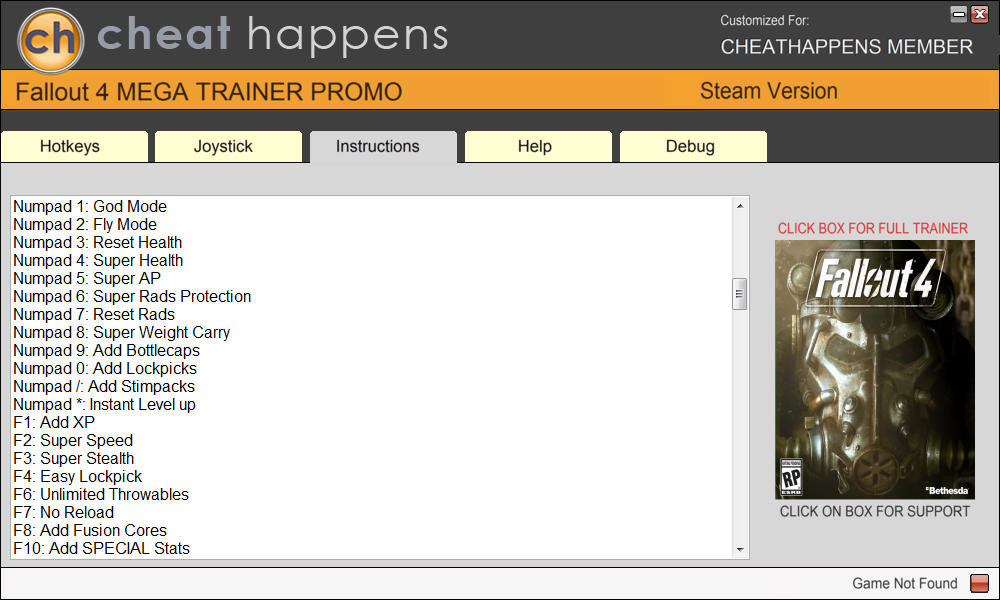Click the Fallout 4 cover art box
Viewport: 1000px width, 600px height.
pos(875,369)
